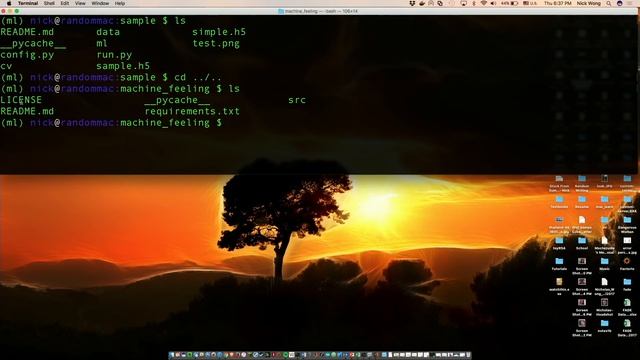The image size is (640, 360).
Task: Click the data entry in the listing
Action: coord(108,32)
